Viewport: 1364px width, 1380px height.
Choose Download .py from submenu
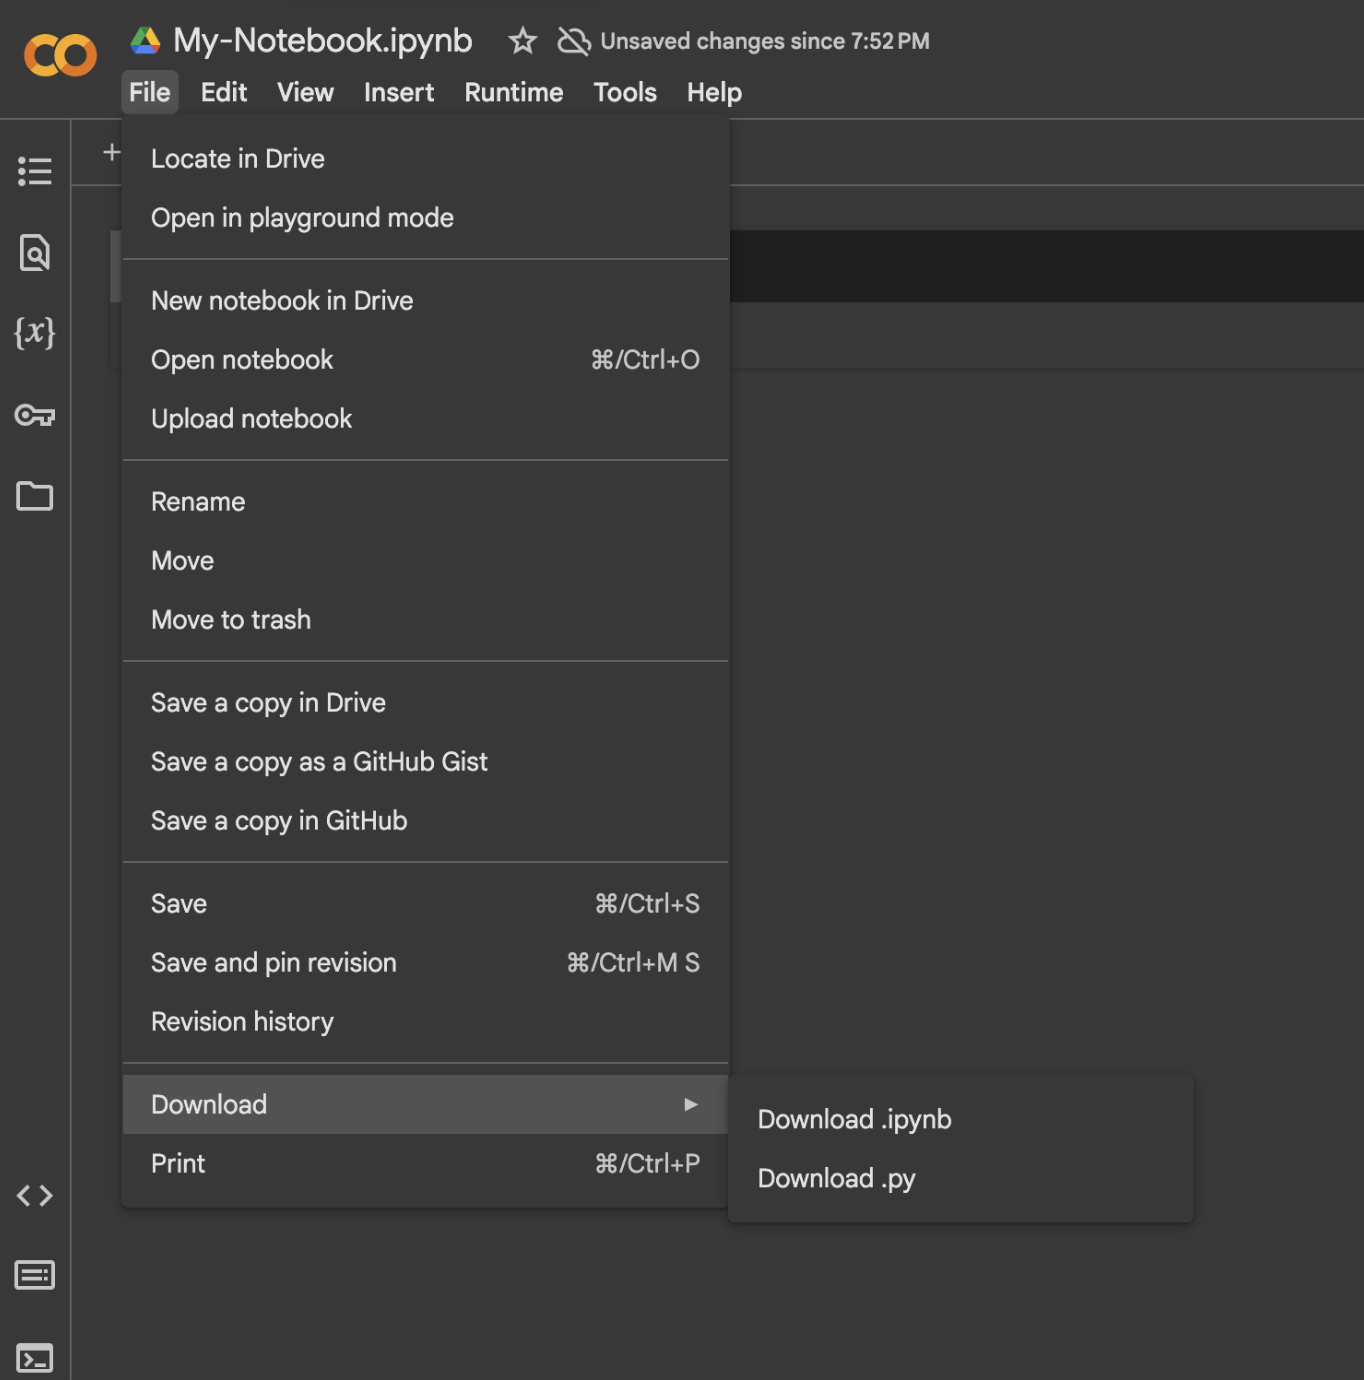[x=836, y=1178]
